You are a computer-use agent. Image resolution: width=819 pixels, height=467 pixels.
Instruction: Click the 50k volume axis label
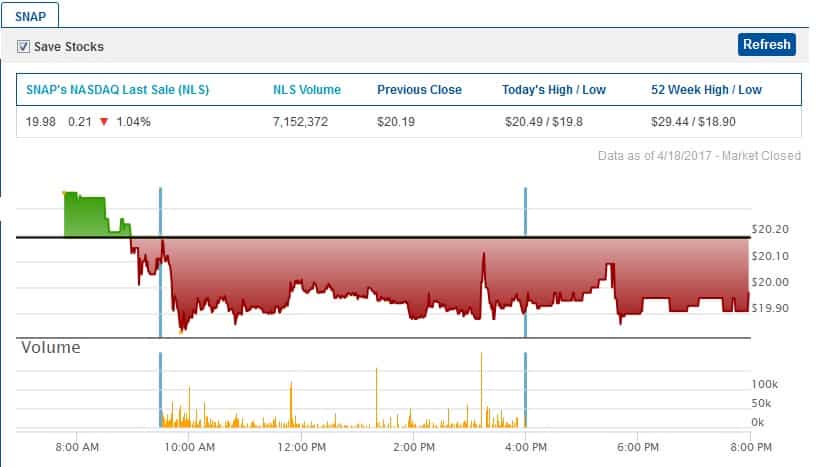[762, 403]
